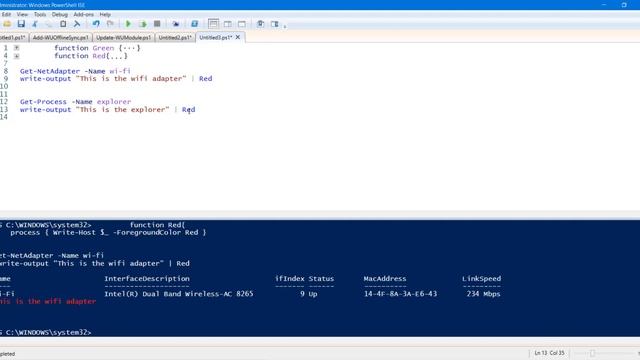Click 'wi-fi' parameter value on line 8
This screenshot has width=640, height=360.
pos(120,71)
